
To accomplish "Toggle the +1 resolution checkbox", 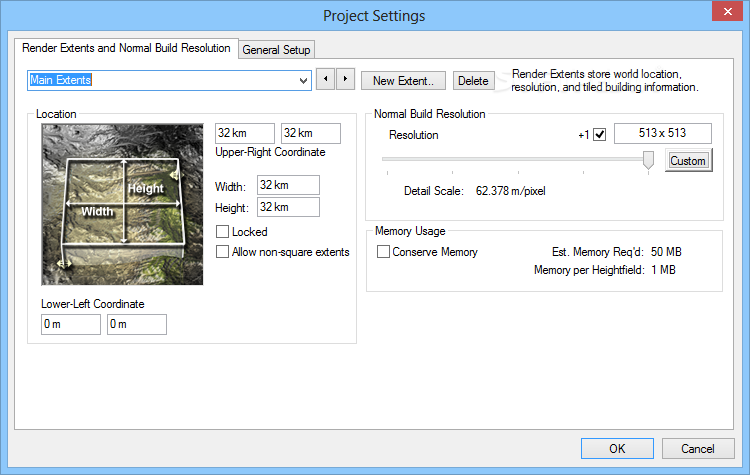I will point(599,134).
